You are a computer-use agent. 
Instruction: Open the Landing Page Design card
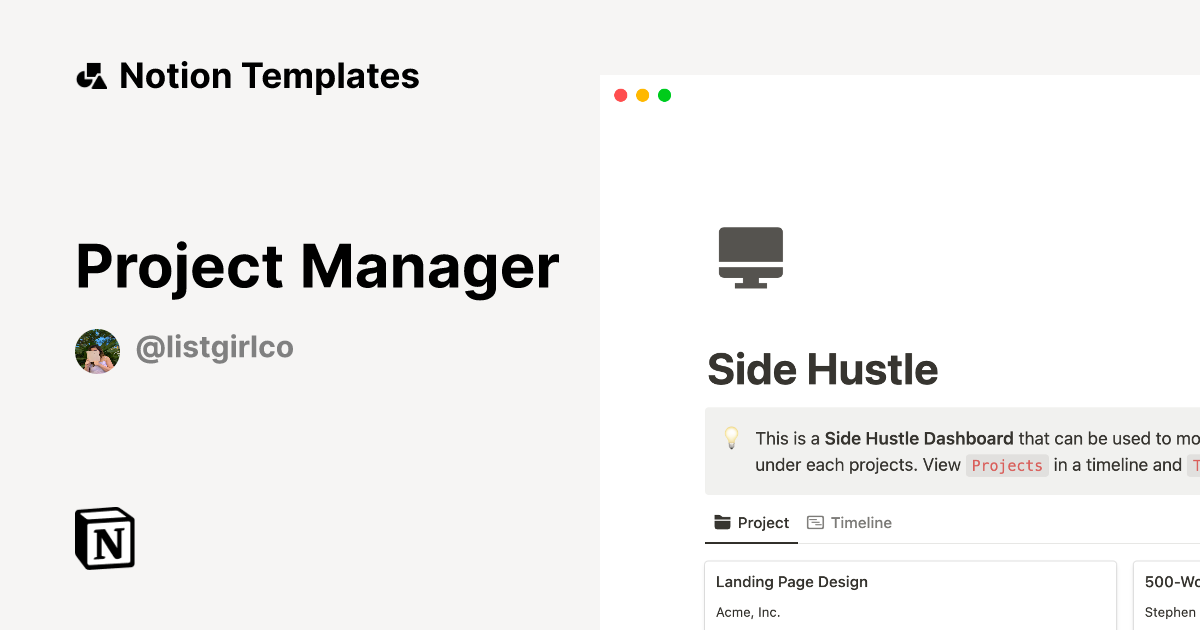tap(791, 581)
